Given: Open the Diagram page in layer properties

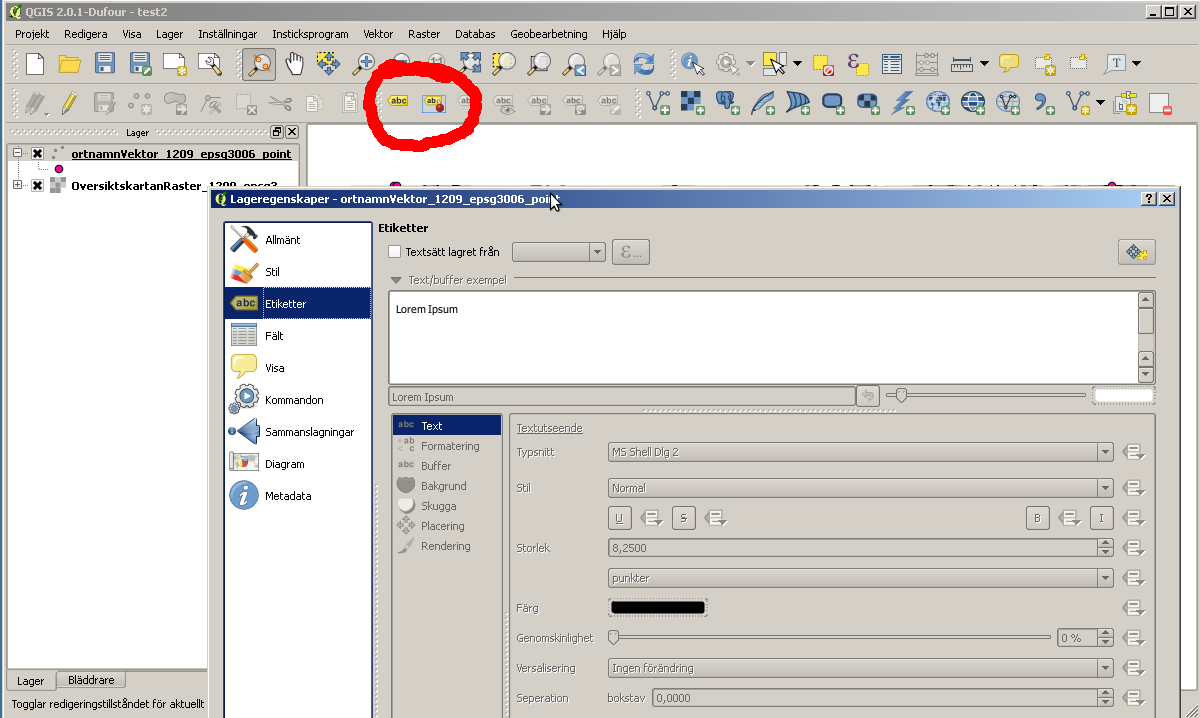Looking at the screenshot, I should click(298, 464).
